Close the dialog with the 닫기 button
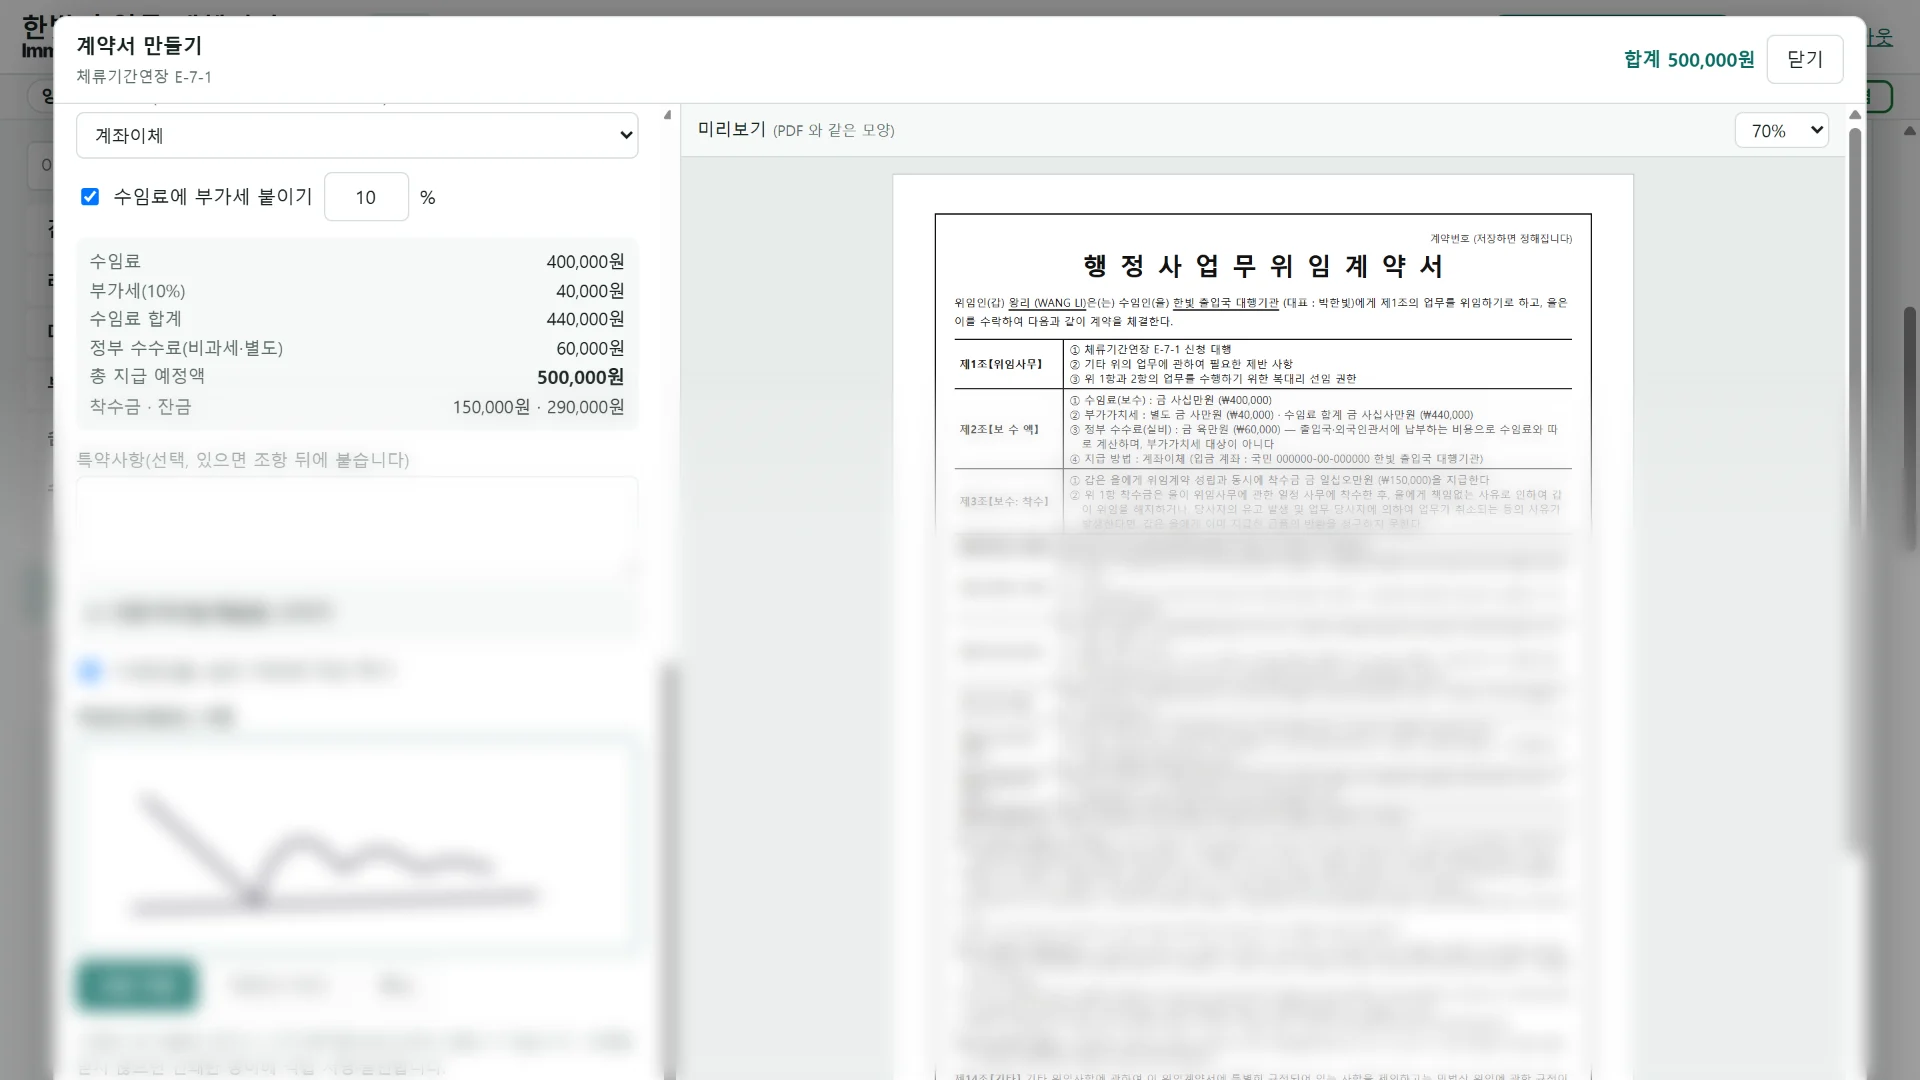Image resolution: width=1920 pixels, height=1080 pixels. click(1805, 59)
